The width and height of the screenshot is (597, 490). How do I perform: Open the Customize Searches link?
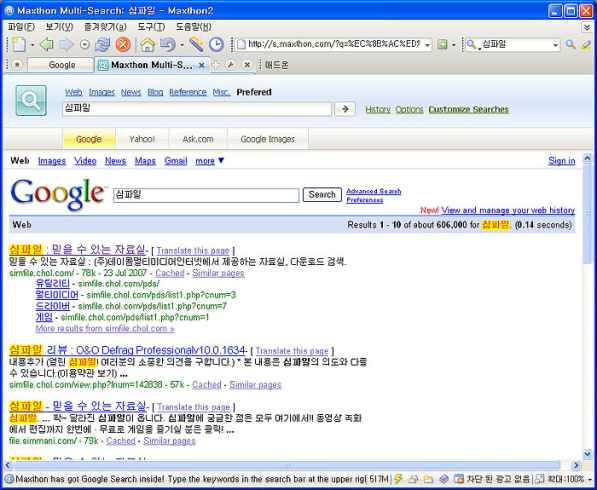pyautogui.click(x=469, y=110)
